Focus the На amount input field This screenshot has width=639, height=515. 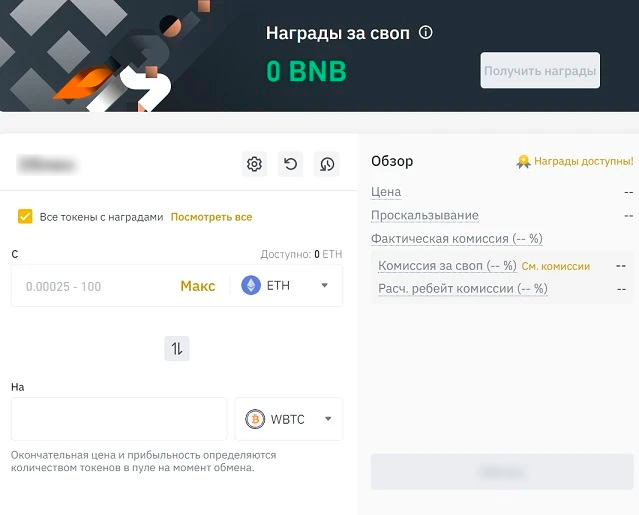(119, 419)
